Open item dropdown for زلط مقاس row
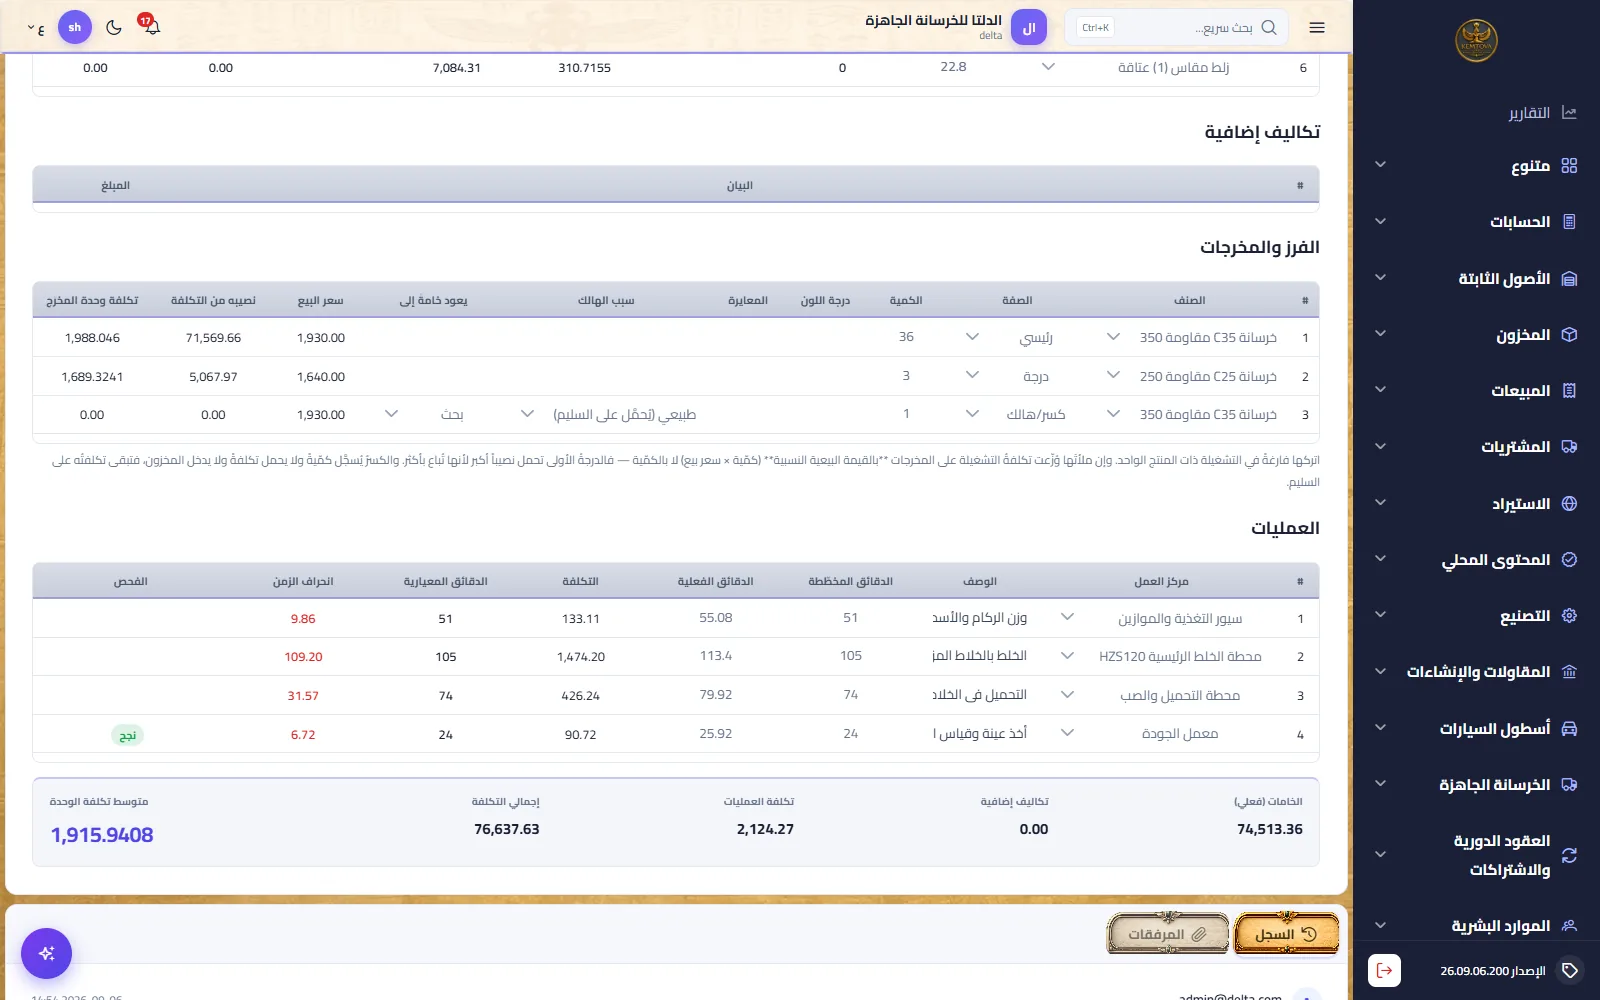This screenshot has width=1600, height=1000. coord(1048,67)
